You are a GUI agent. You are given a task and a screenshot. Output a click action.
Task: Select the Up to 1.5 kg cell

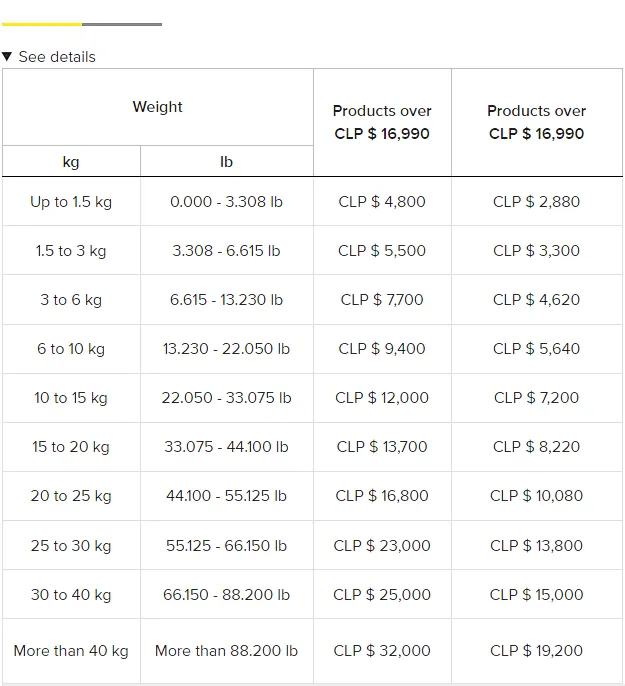tap(71, 202)
